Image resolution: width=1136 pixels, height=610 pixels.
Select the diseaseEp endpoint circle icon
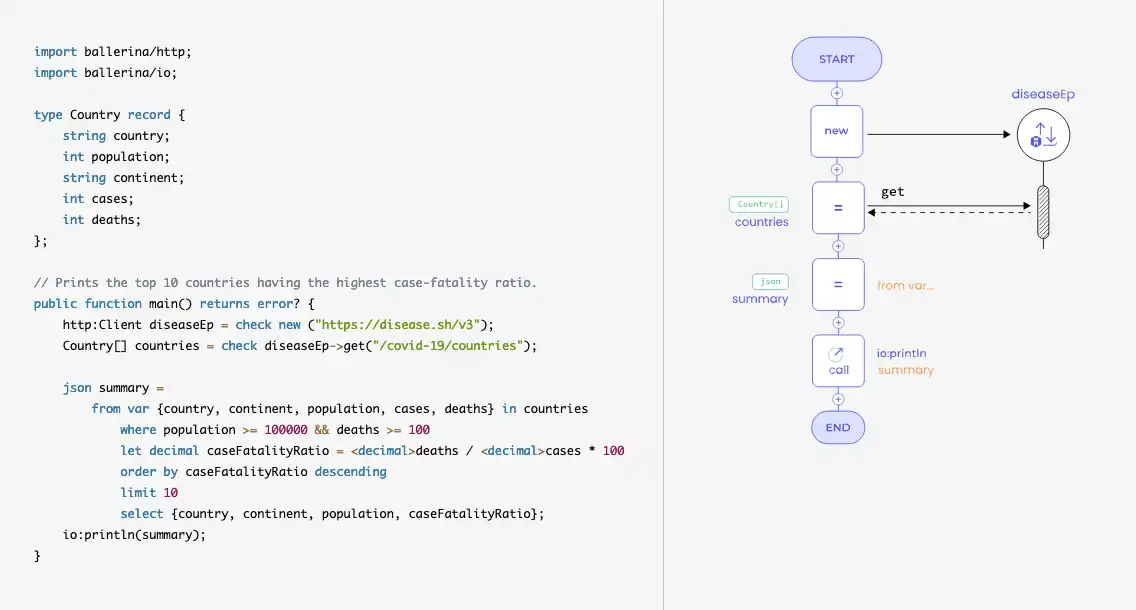tap(1043, 135)
